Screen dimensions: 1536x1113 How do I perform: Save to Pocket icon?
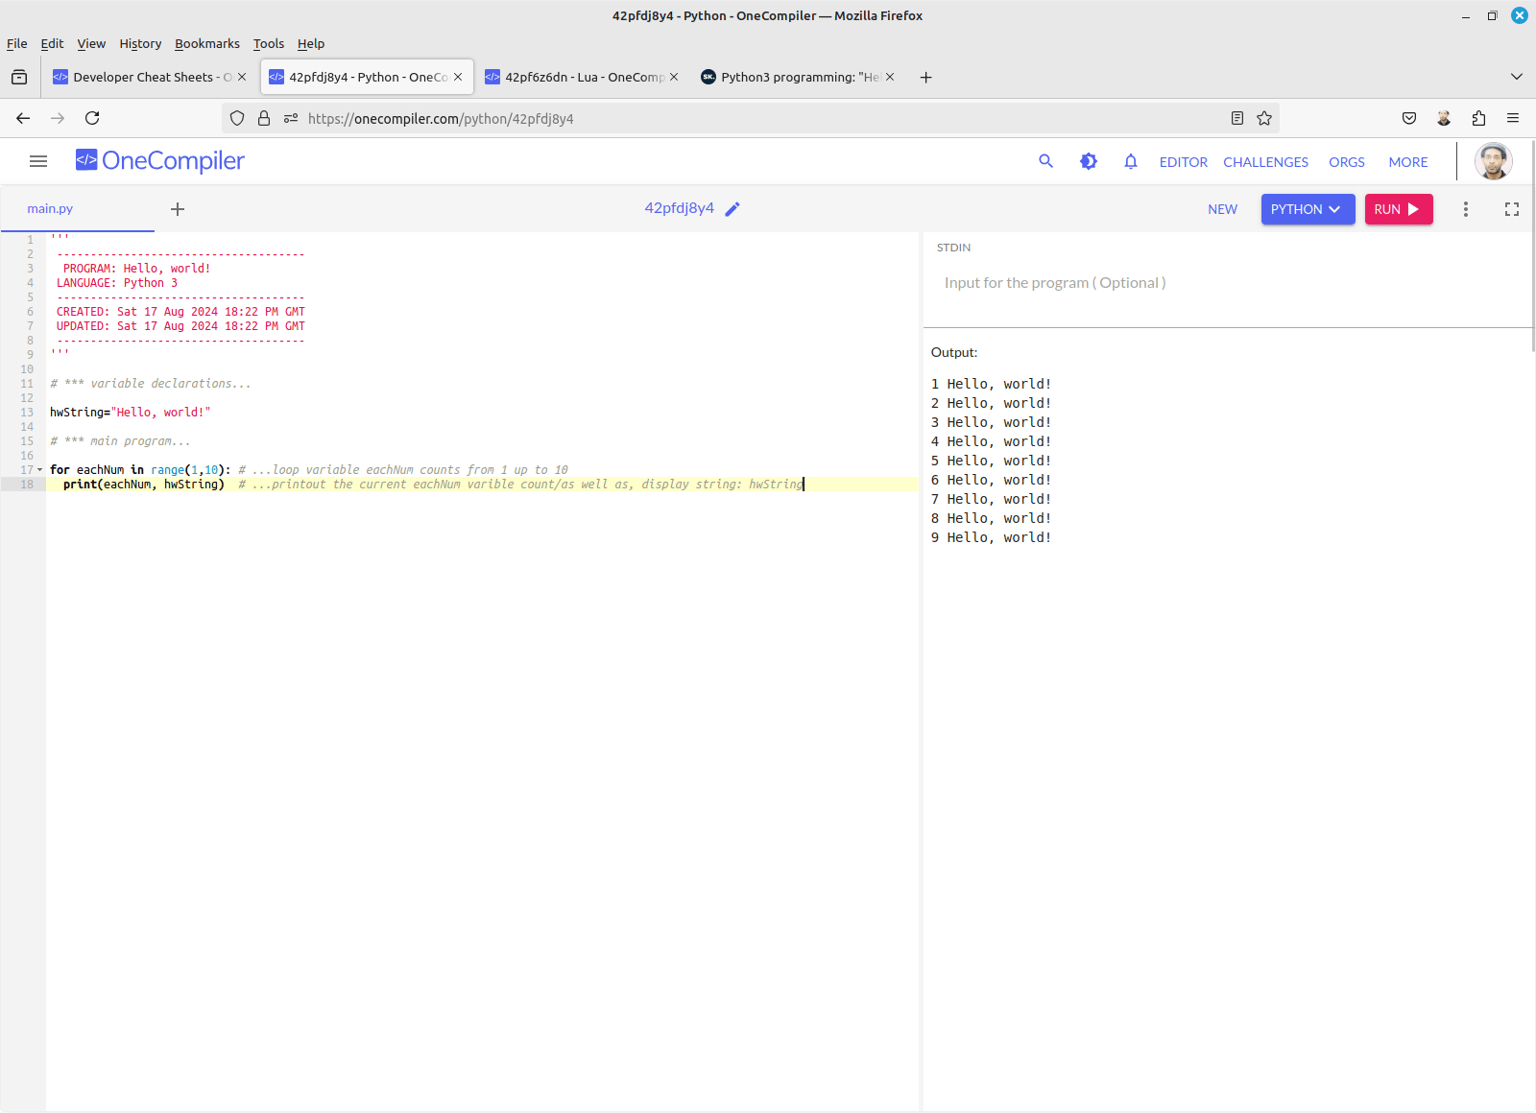pos(1409,118)
